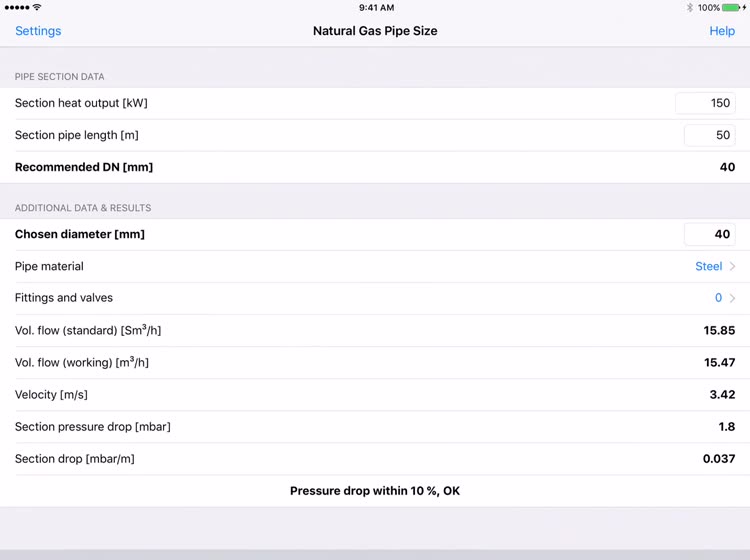Select the Steel pipe material value

pyautogui.click(x=708, y=266)
